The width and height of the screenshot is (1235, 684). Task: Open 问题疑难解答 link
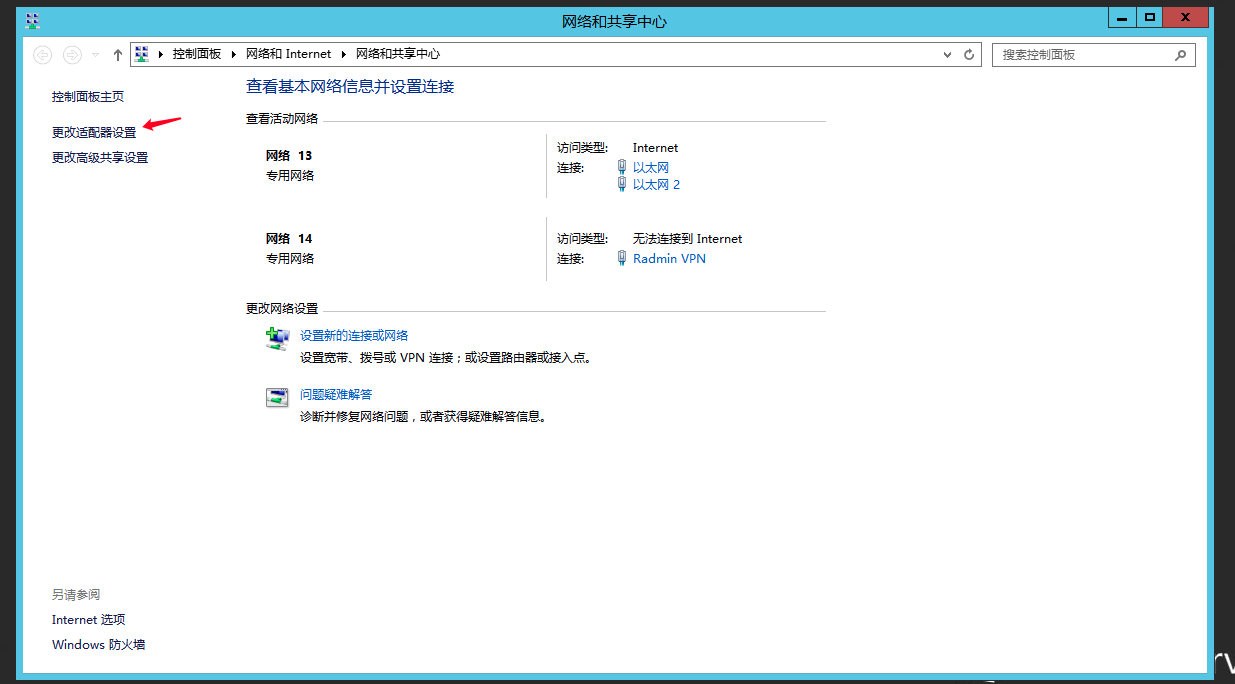tap(336, 394)
